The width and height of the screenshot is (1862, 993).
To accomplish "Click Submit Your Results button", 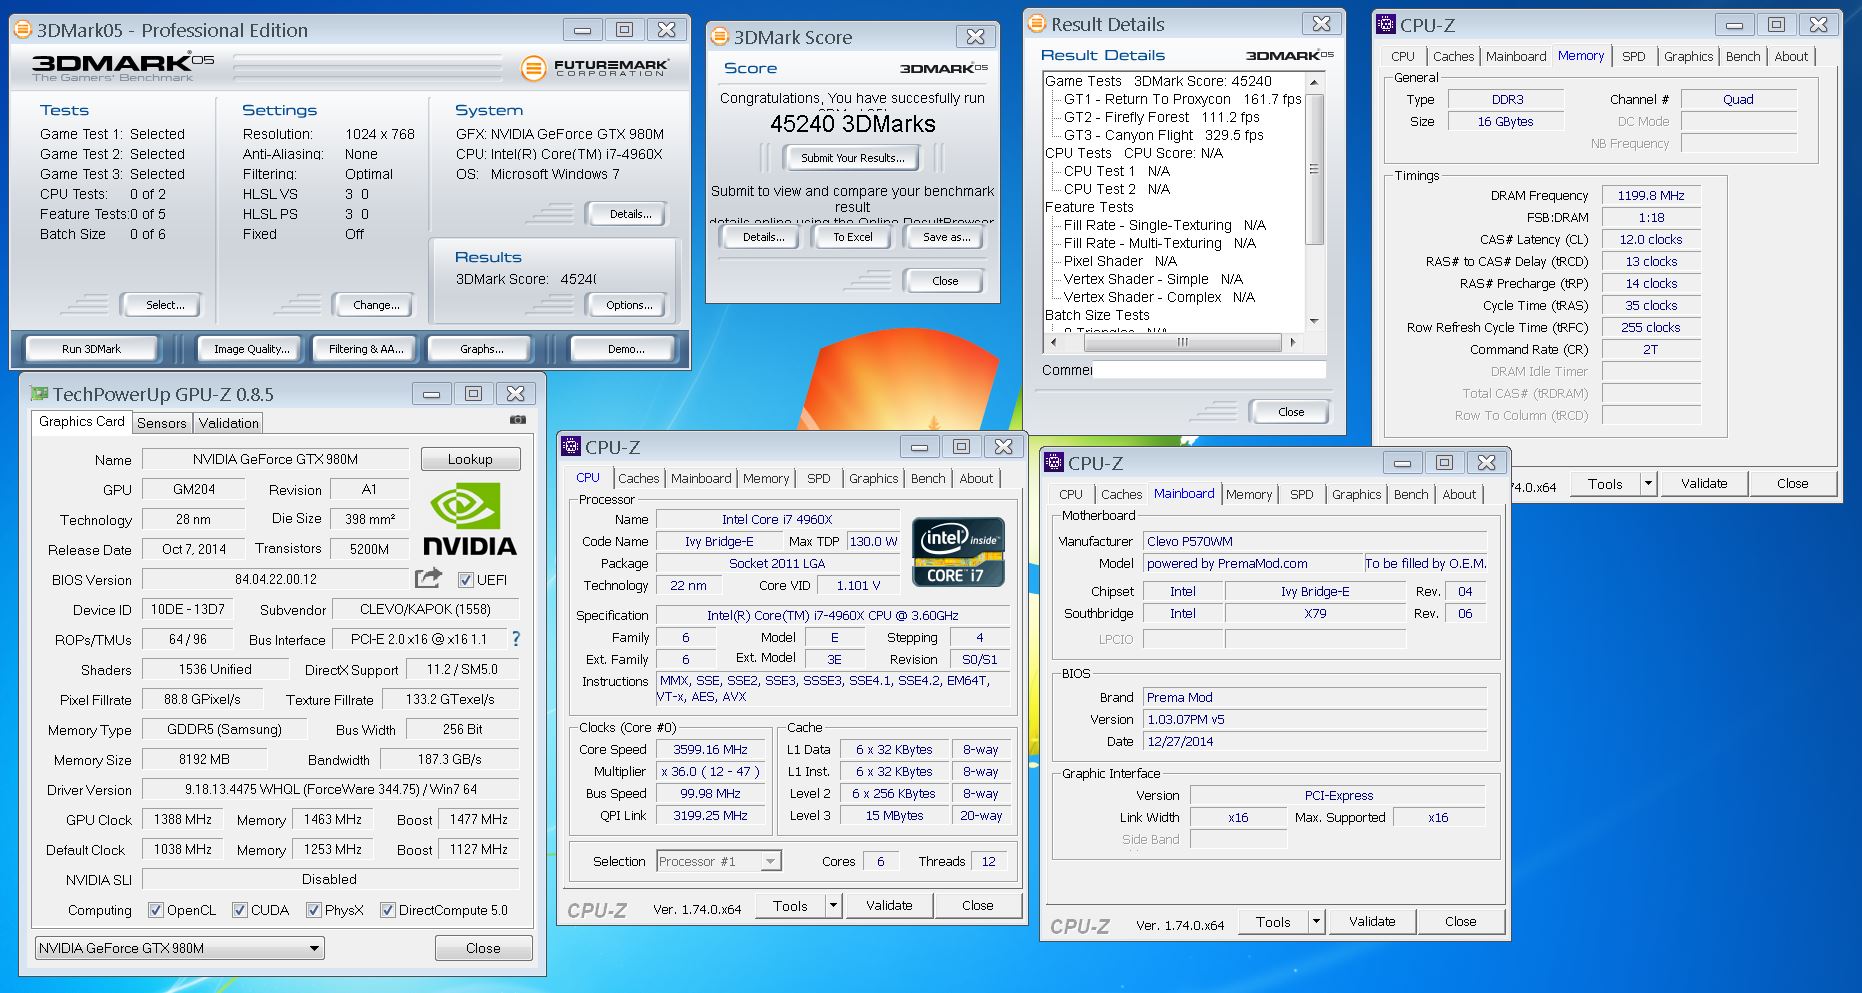I will coord(853,158).
